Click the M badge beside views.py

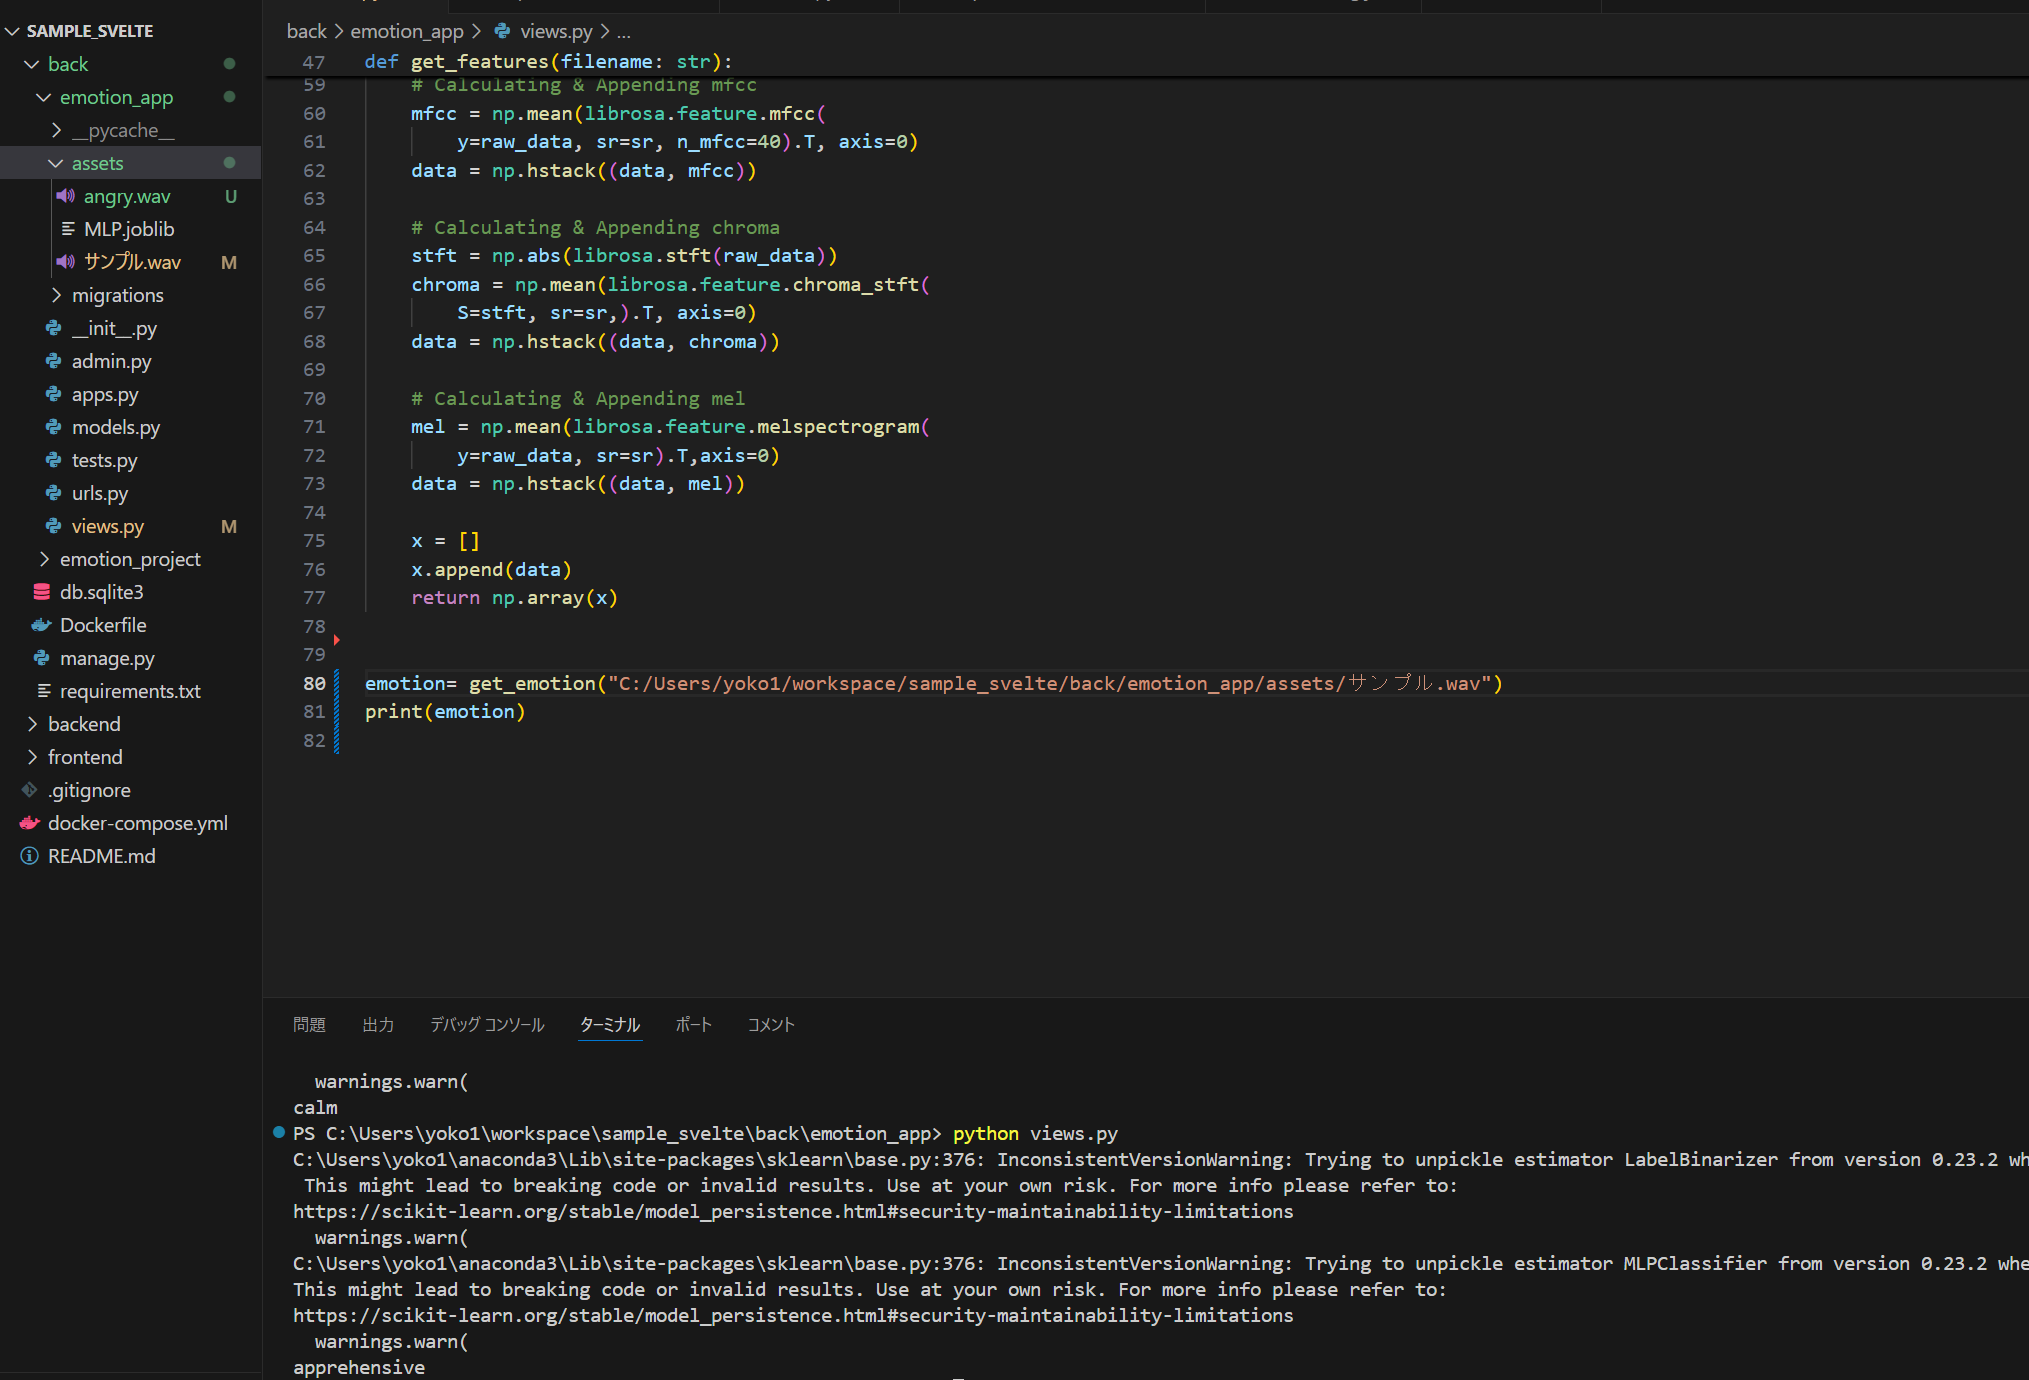click(x=229, y=526)
